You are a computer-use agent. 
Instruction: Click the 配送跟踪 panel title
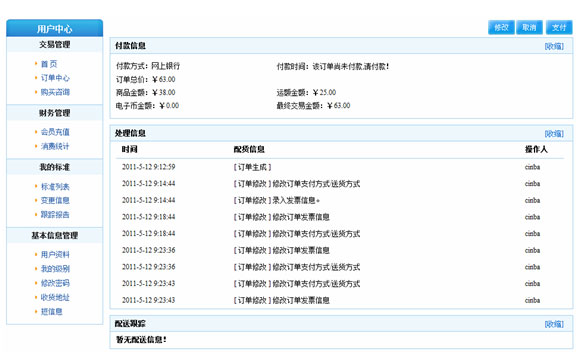click(130, 324)
